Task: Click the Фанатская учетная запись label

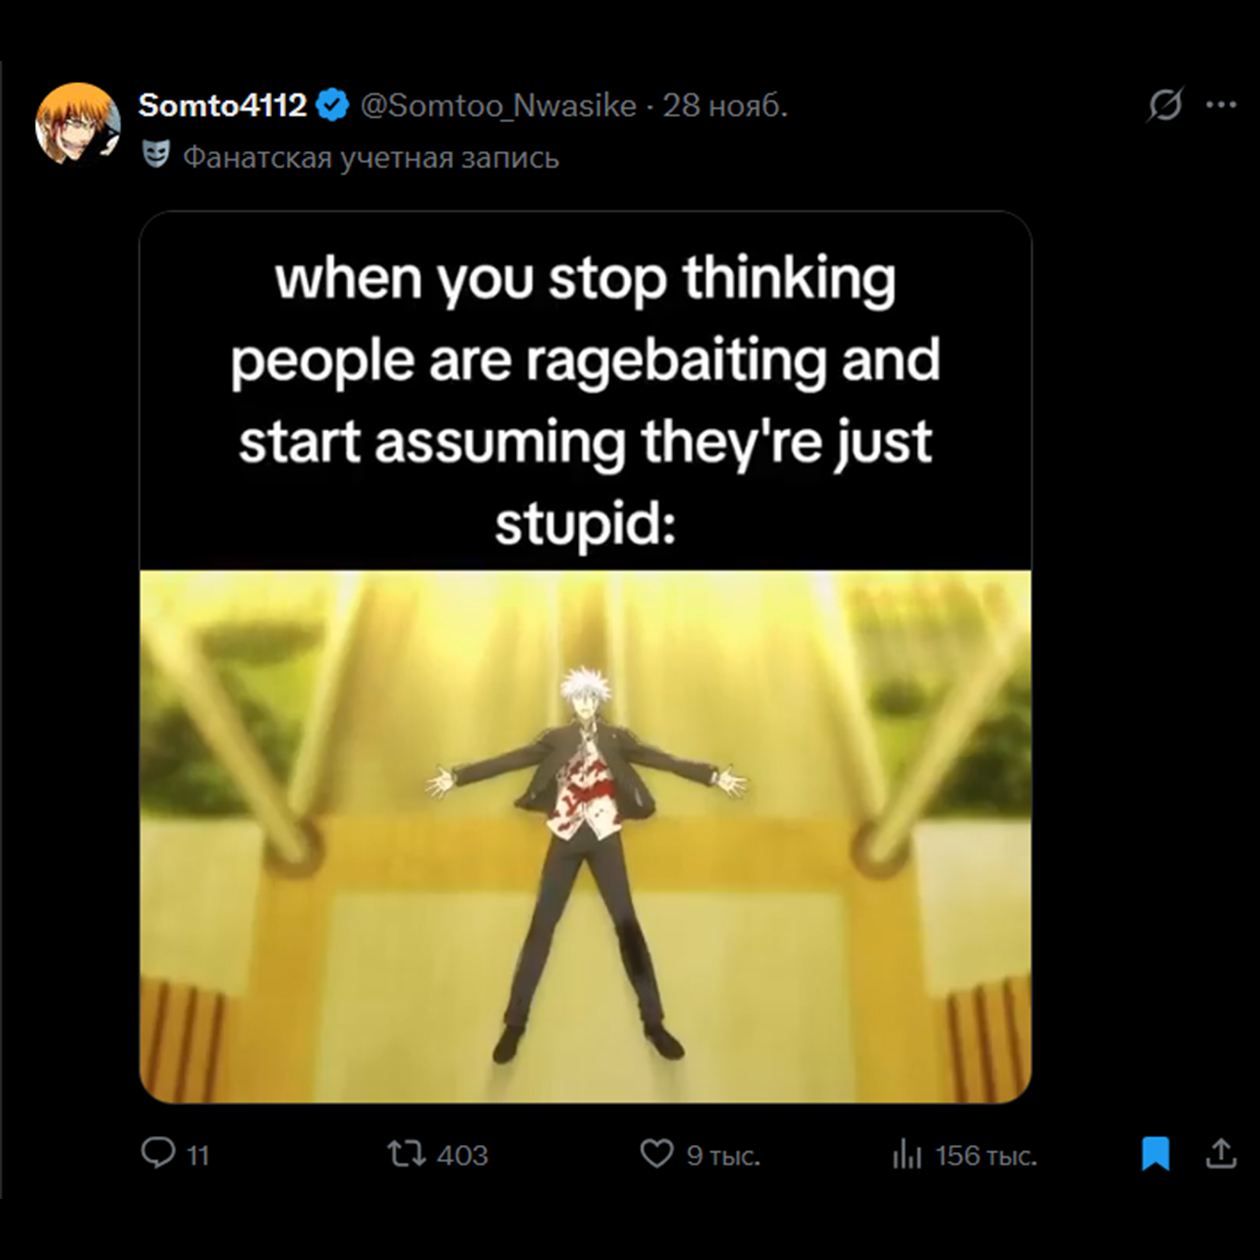Action: pos(370,158)
